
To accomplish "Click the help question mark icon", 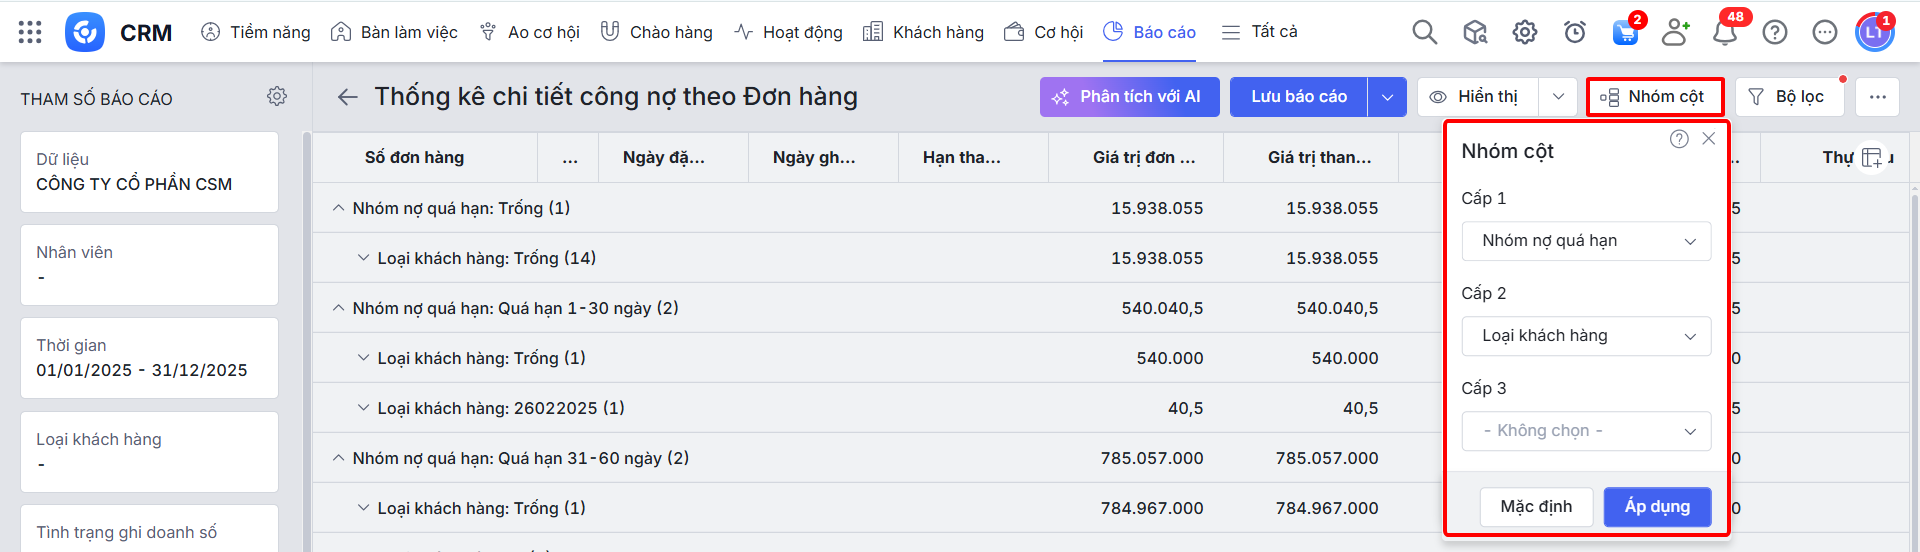I will click(x=1775, y=32).
